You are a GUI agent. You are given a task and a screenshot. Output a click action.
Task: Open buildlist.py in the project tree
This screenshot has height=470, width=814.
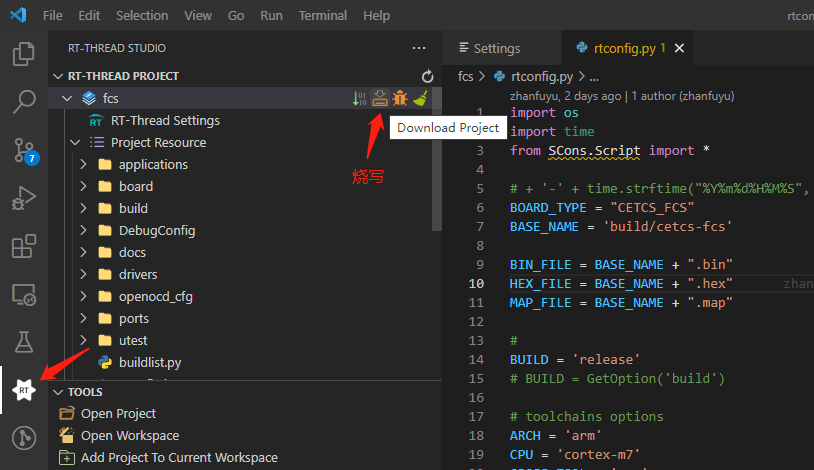click(x=150, y=362)
